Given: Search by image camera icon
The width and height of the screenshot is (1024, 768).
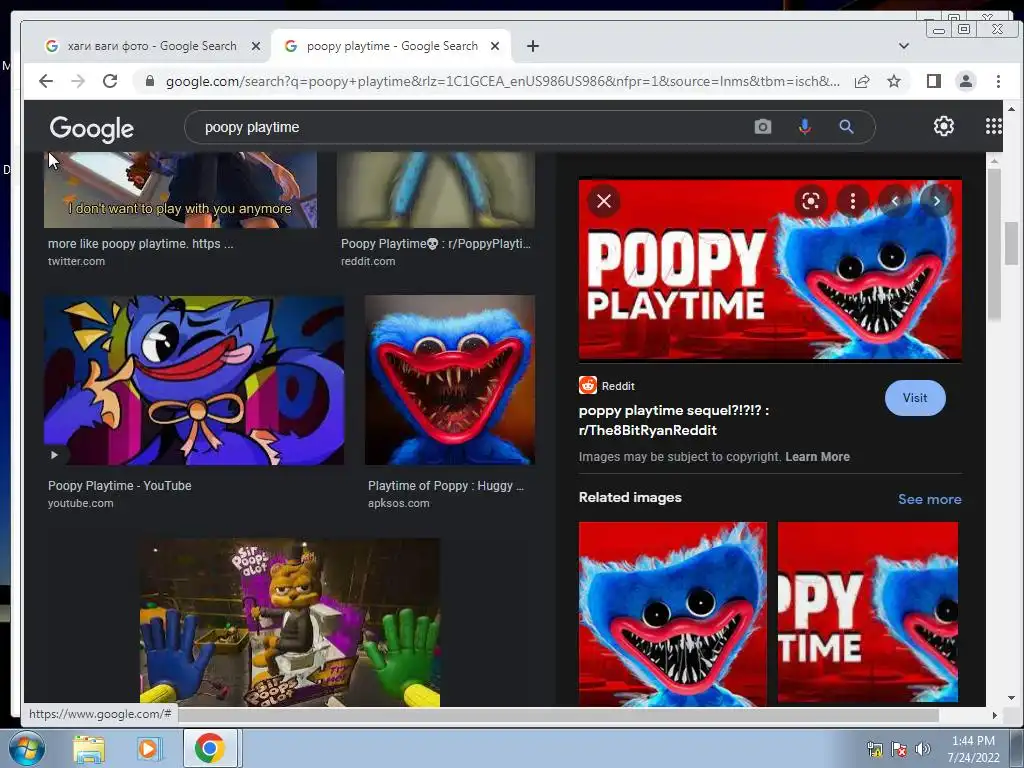Looking at the screenshot, I should click(763, 127).
